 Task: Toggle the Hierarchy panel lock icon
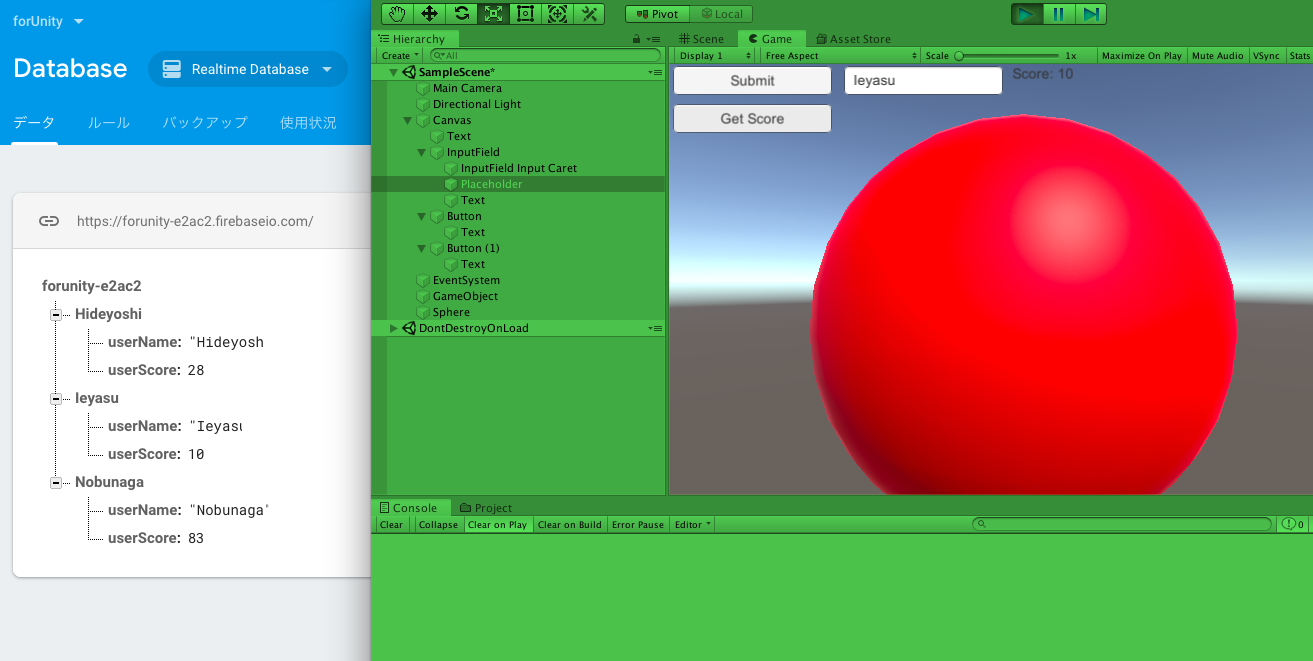click(636, 39)
